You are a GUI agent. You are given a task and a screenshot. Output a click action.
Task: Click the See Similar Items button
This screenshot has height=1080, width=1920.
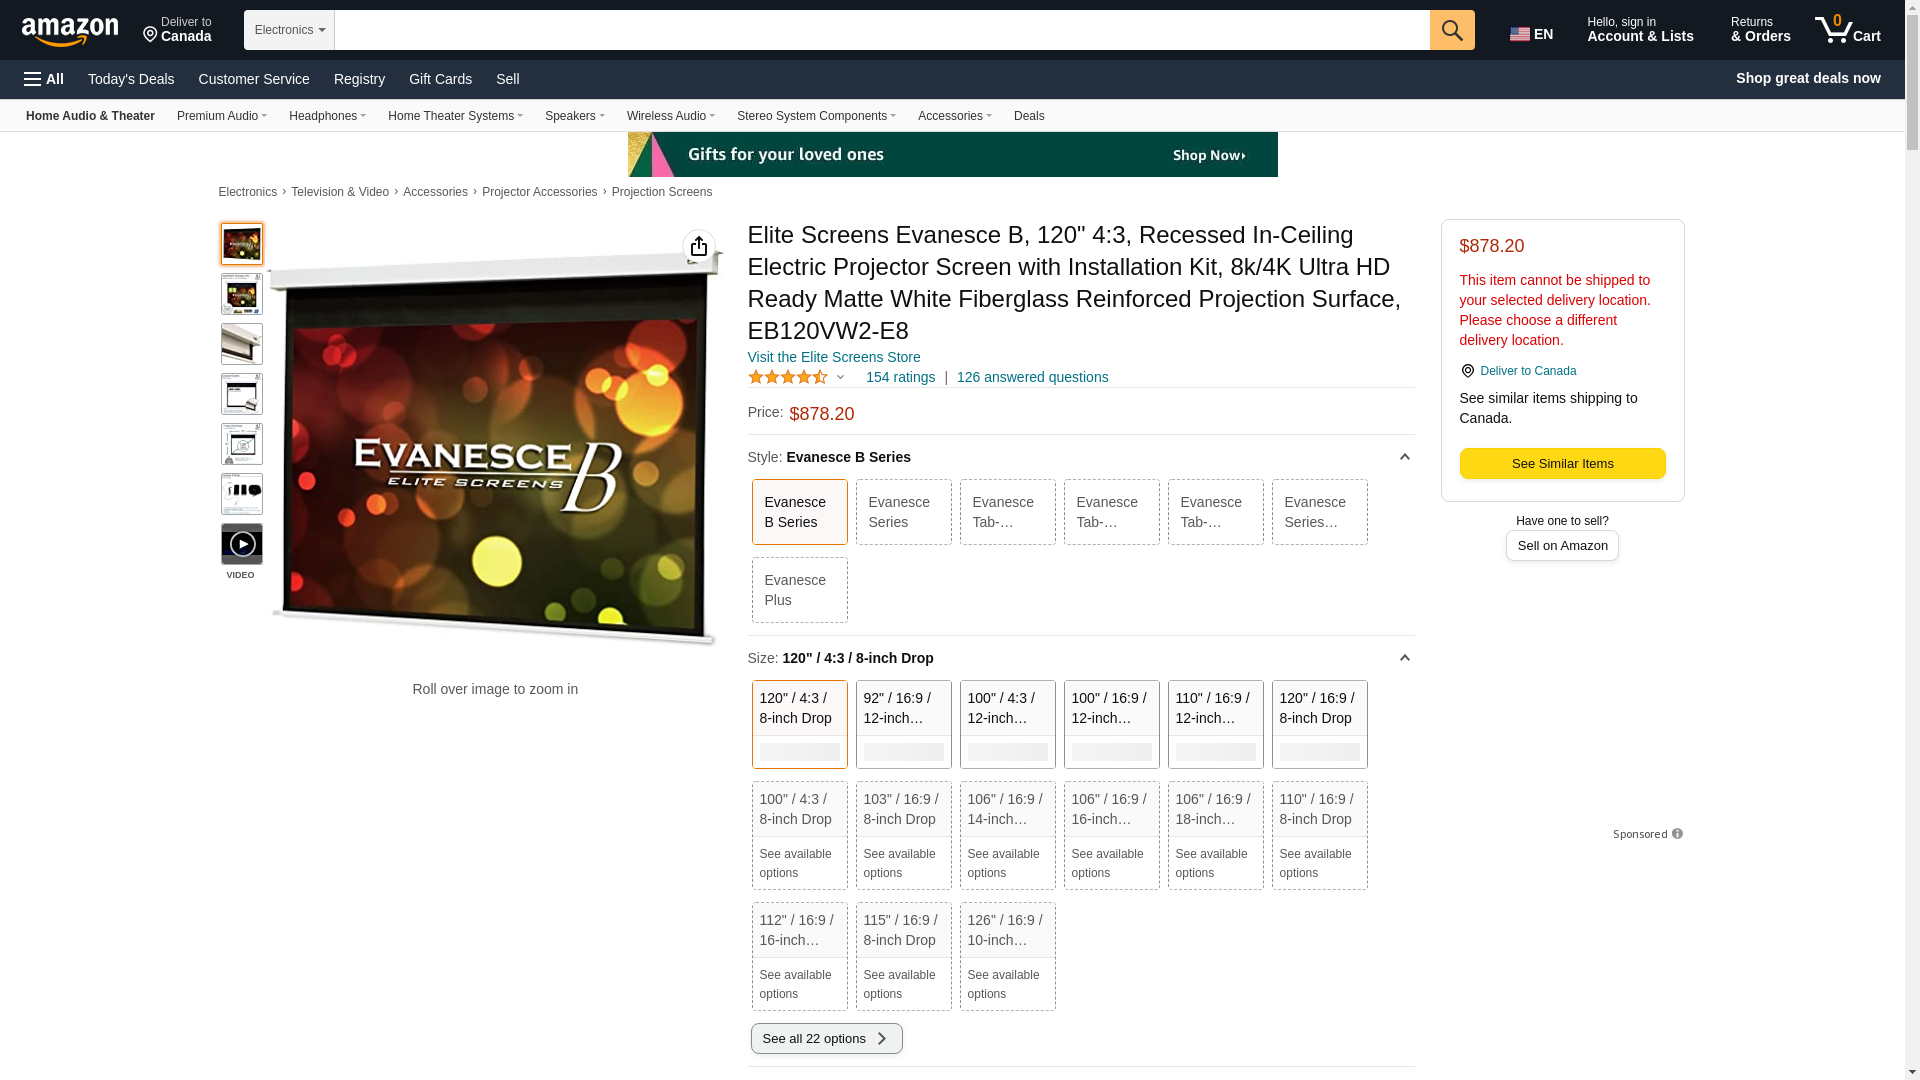pyautogui.click(x=1561, y=464)
